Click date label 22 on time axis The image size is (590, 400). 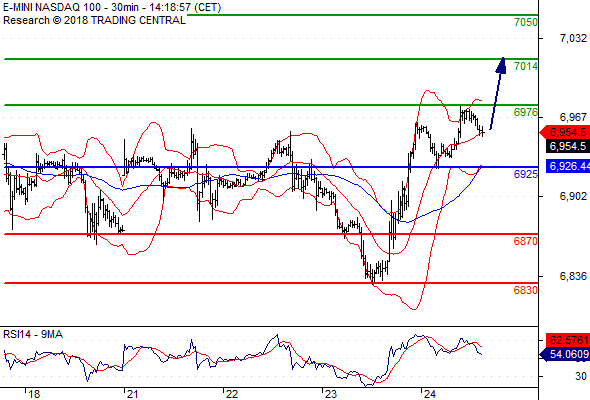click(232, 394)
